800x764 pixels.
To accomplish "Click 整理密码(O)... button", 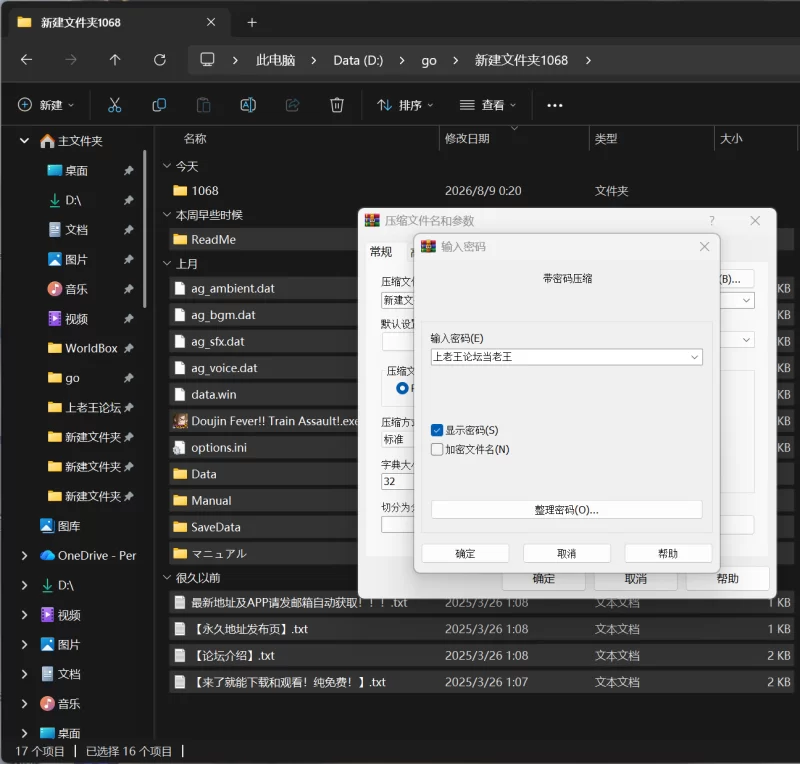I will (566, 510).
